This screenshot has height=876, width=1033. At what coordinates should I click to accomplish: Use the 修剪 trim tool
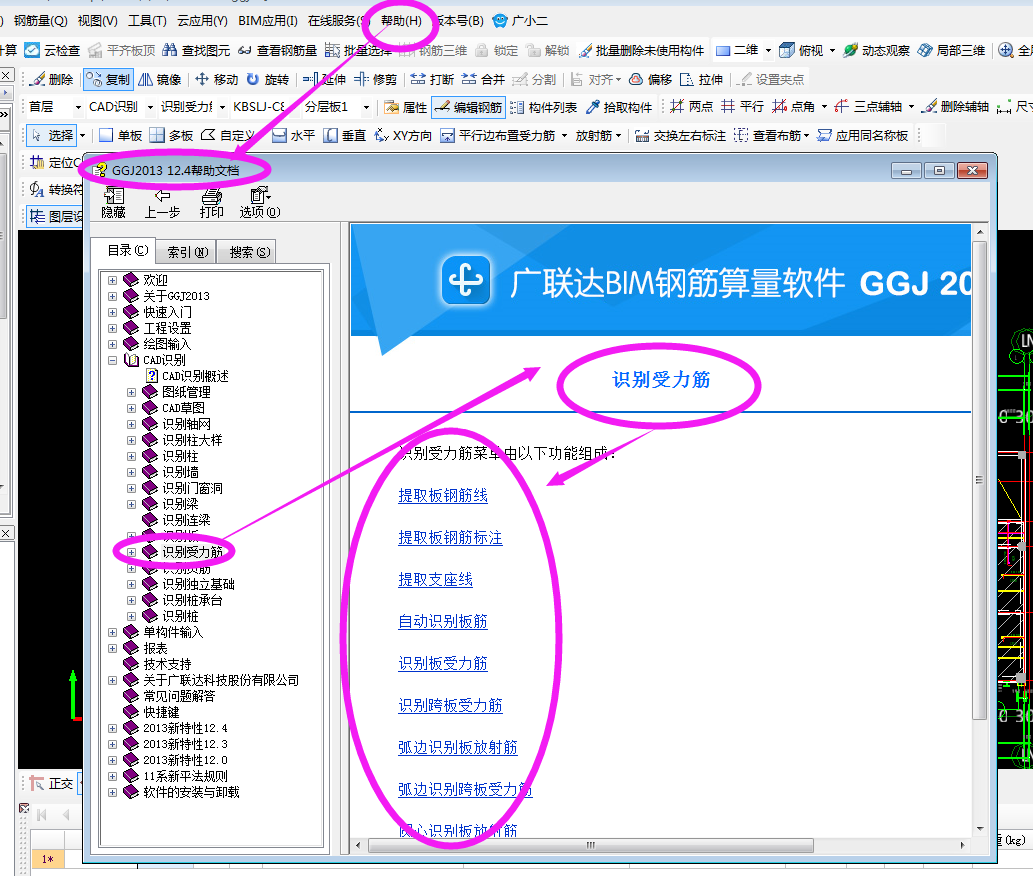376,79
